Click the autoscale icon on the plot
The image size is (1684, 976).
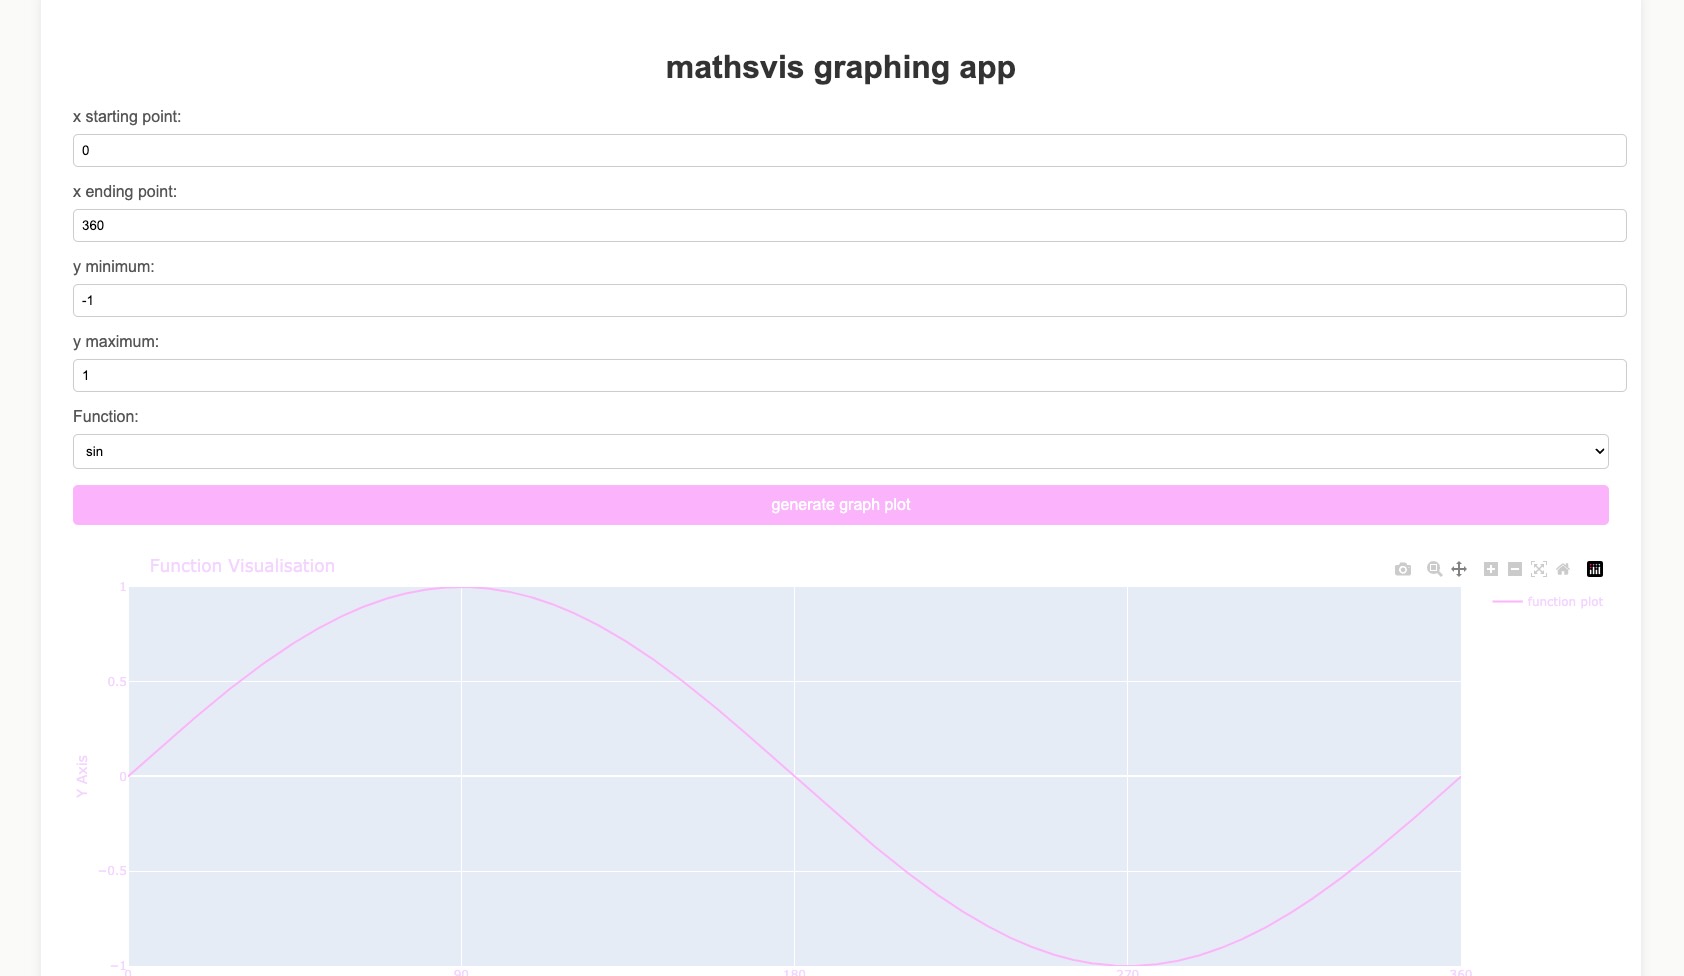coord(1538,569)
